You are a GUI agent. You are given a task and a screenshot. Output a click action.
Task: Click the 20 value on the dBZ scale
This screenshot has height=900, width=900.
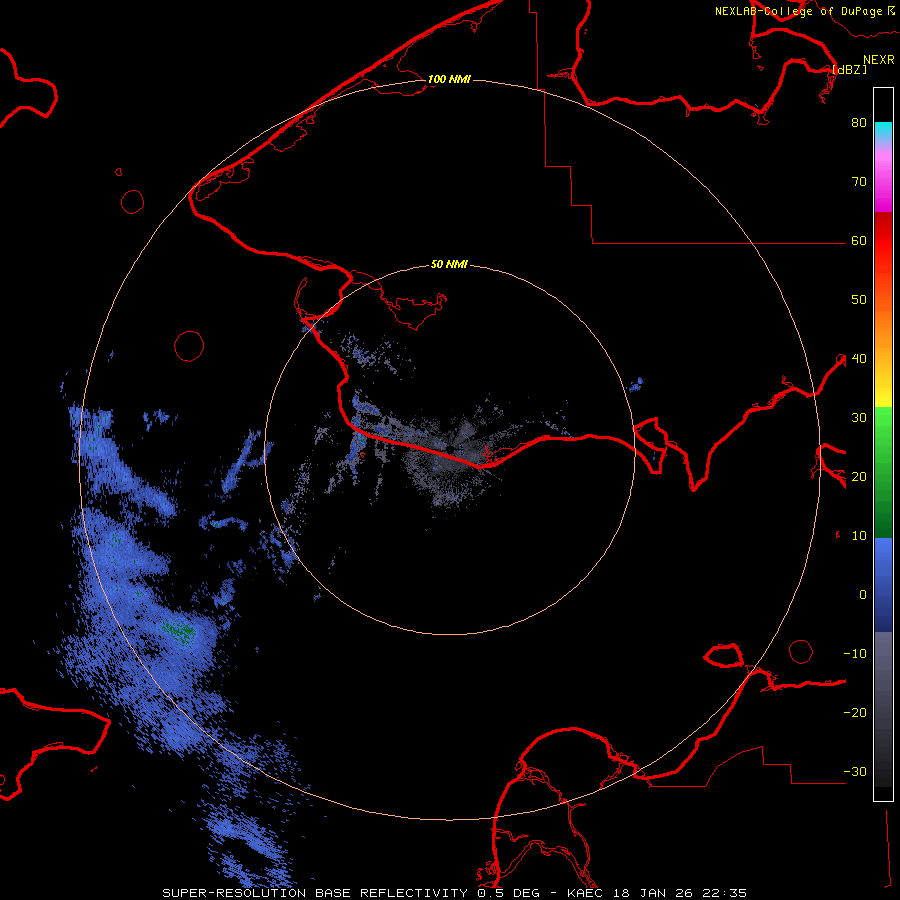click(x=859, y=477)
